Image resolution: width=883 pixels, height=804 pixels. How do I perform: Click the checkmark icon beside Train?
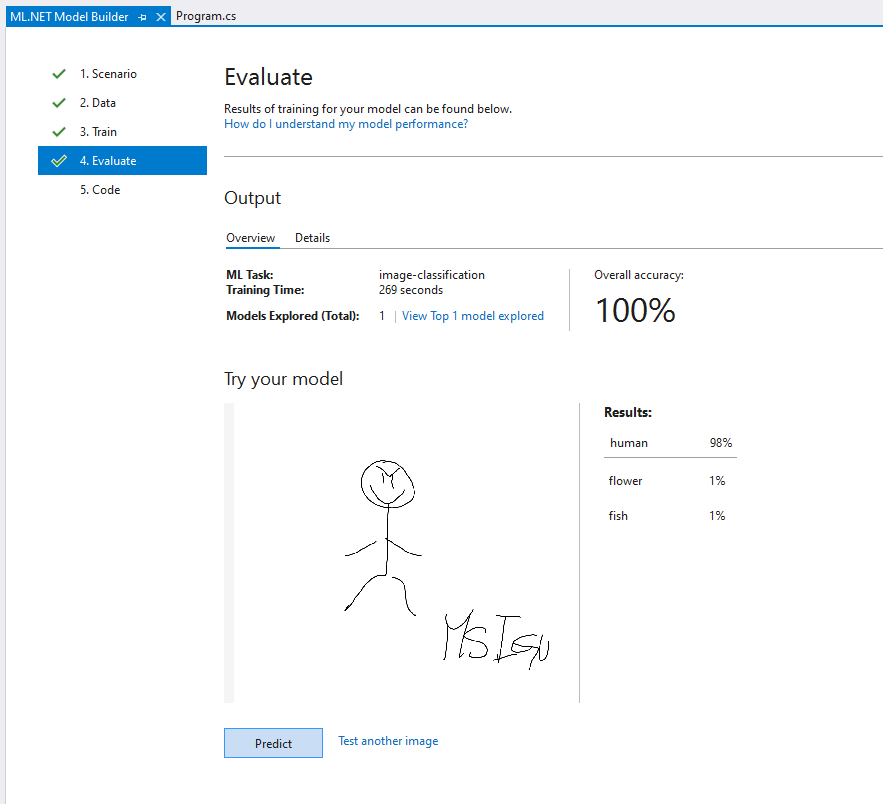[59, 132]
